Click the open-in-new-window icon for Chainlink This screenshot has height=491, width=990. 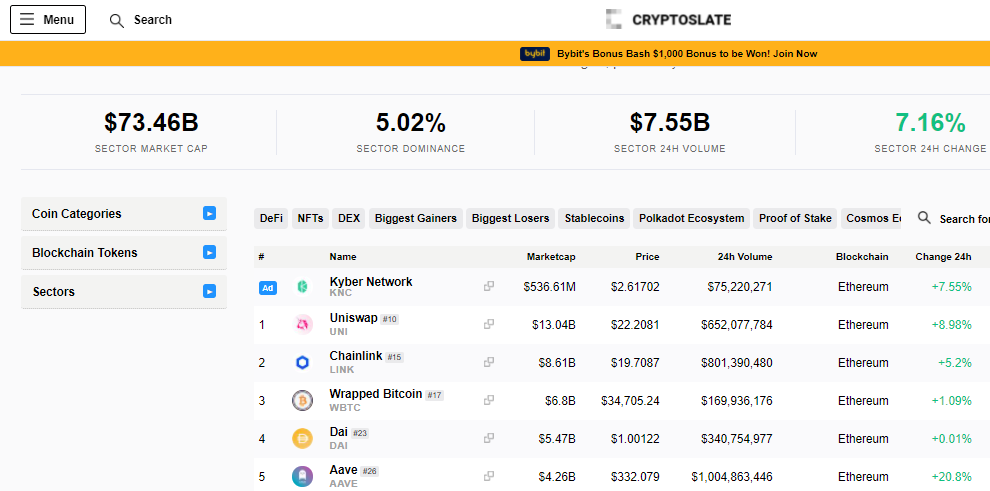coord(489,362)
